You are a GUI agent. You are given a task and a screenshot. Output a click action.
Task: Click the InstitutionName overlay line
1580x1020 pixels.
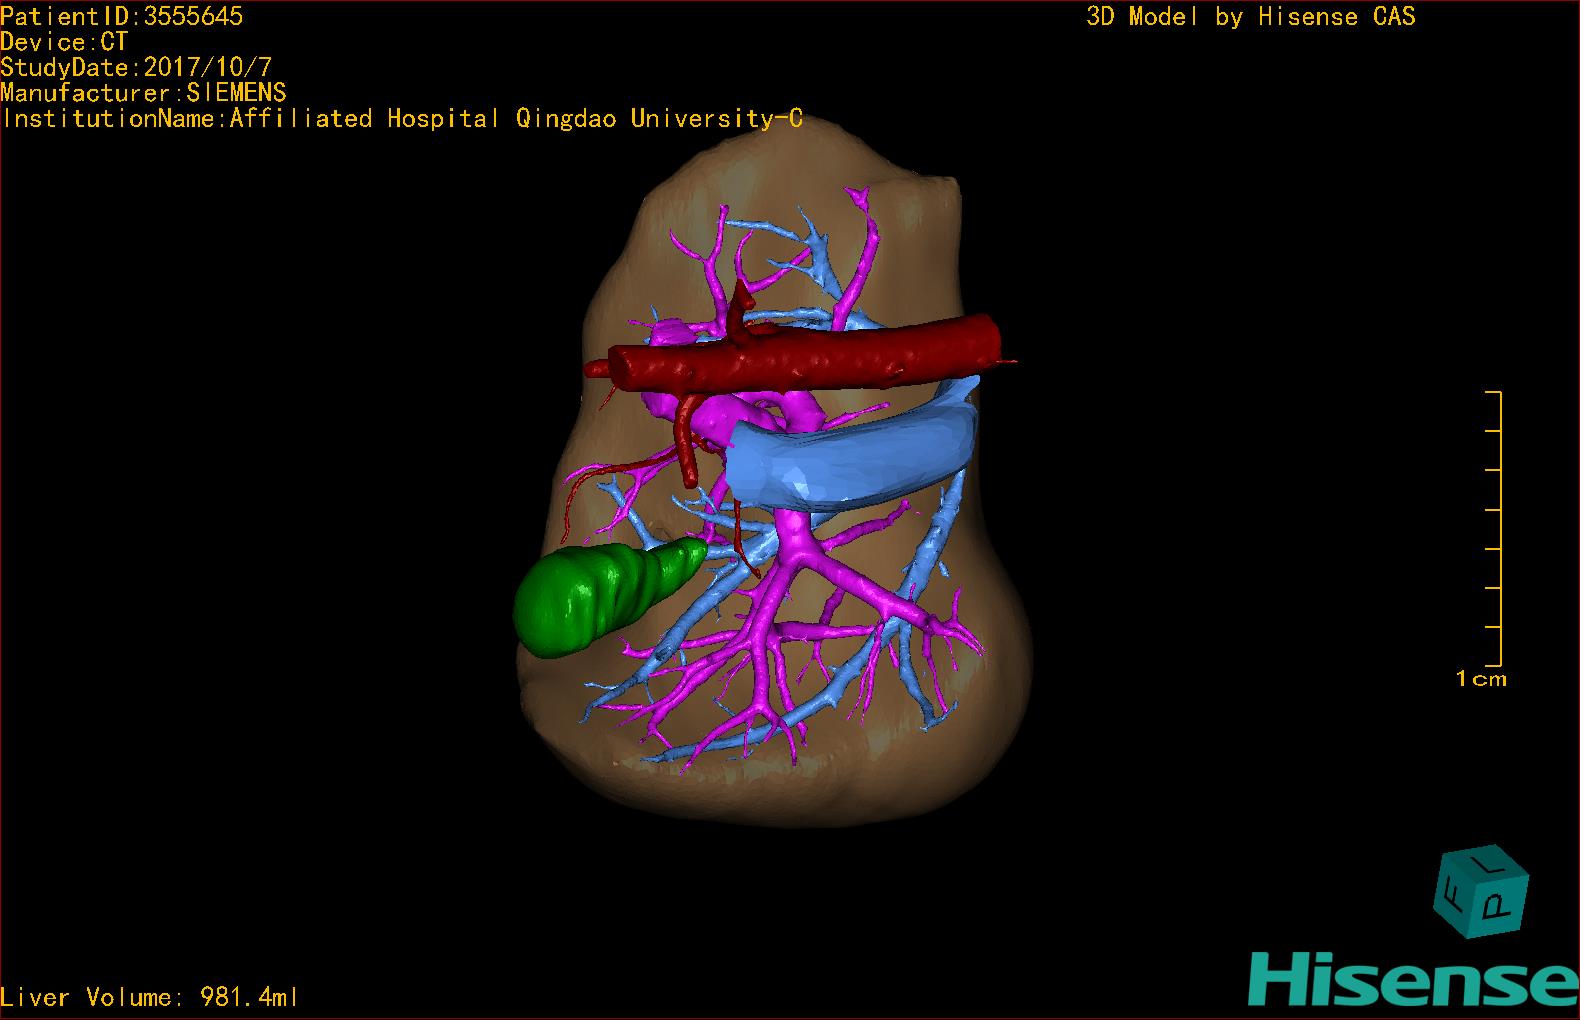coord(402,119)
